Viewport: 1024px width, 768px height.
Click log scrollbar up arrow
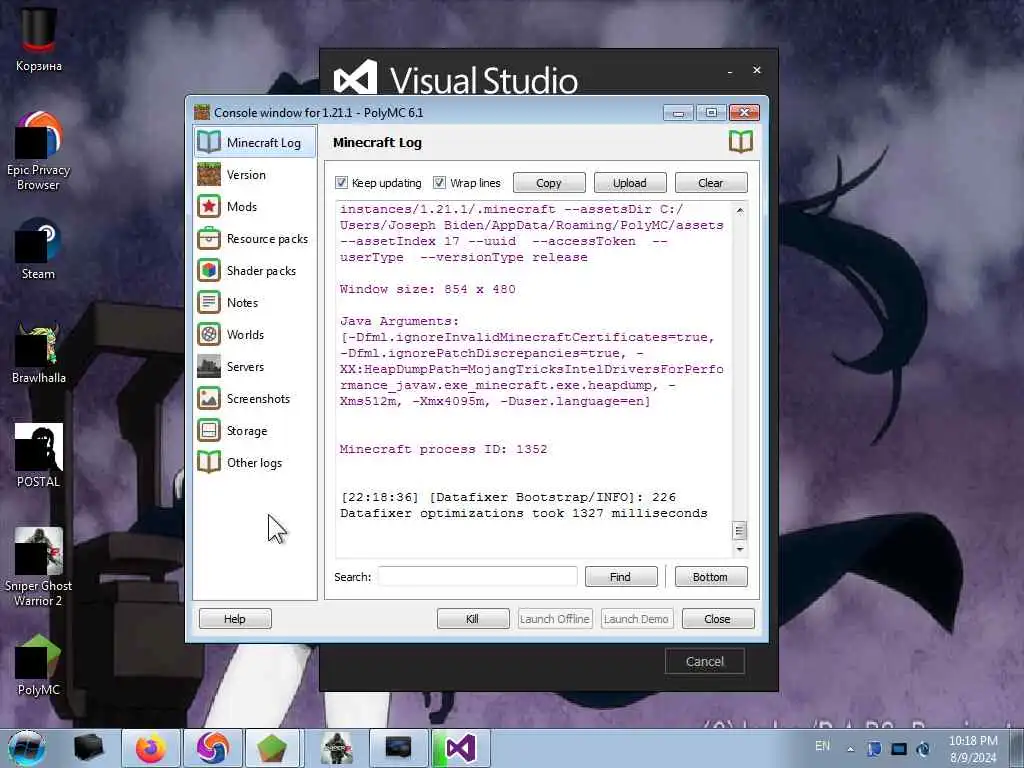739,210
